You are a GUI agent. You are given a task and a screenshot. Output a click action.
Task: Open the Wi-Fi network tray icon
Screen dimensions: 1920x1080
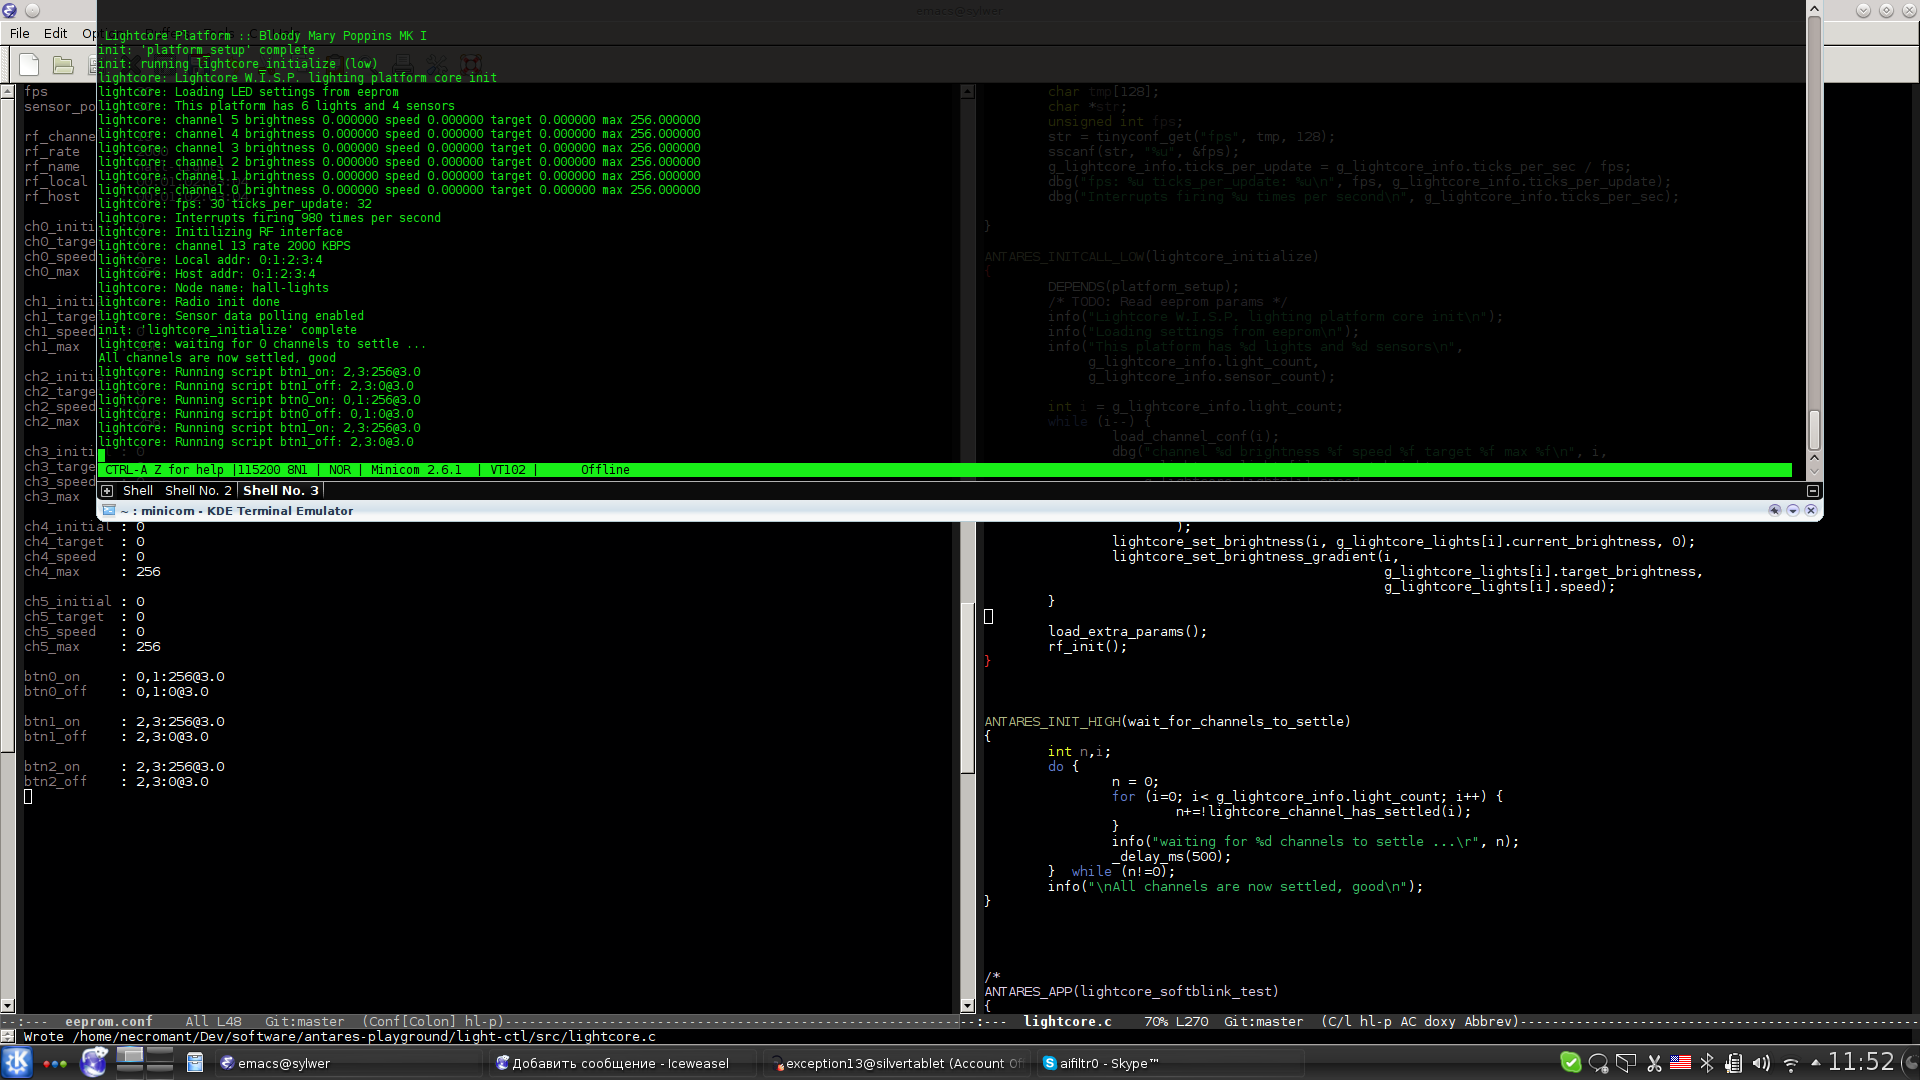tap(1790, 1063)
